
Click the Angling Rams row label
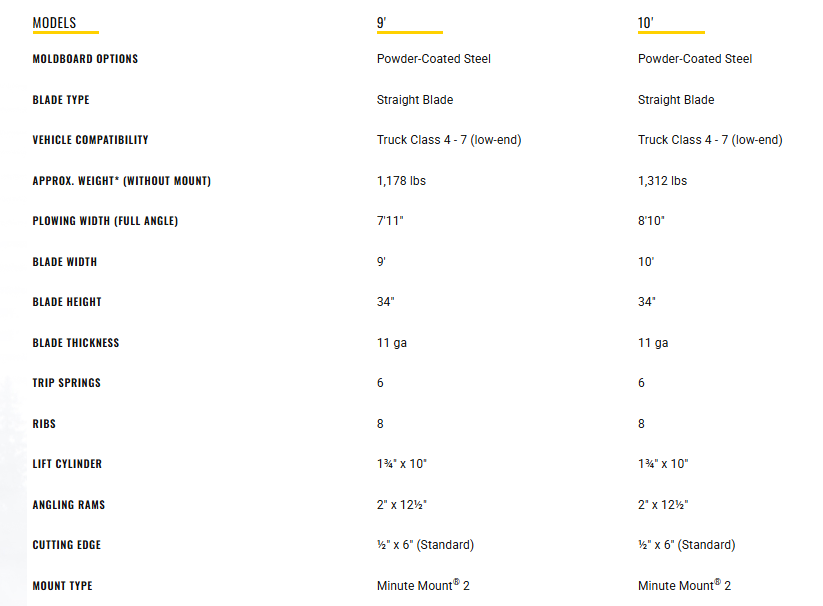click(x=69, y=505)
